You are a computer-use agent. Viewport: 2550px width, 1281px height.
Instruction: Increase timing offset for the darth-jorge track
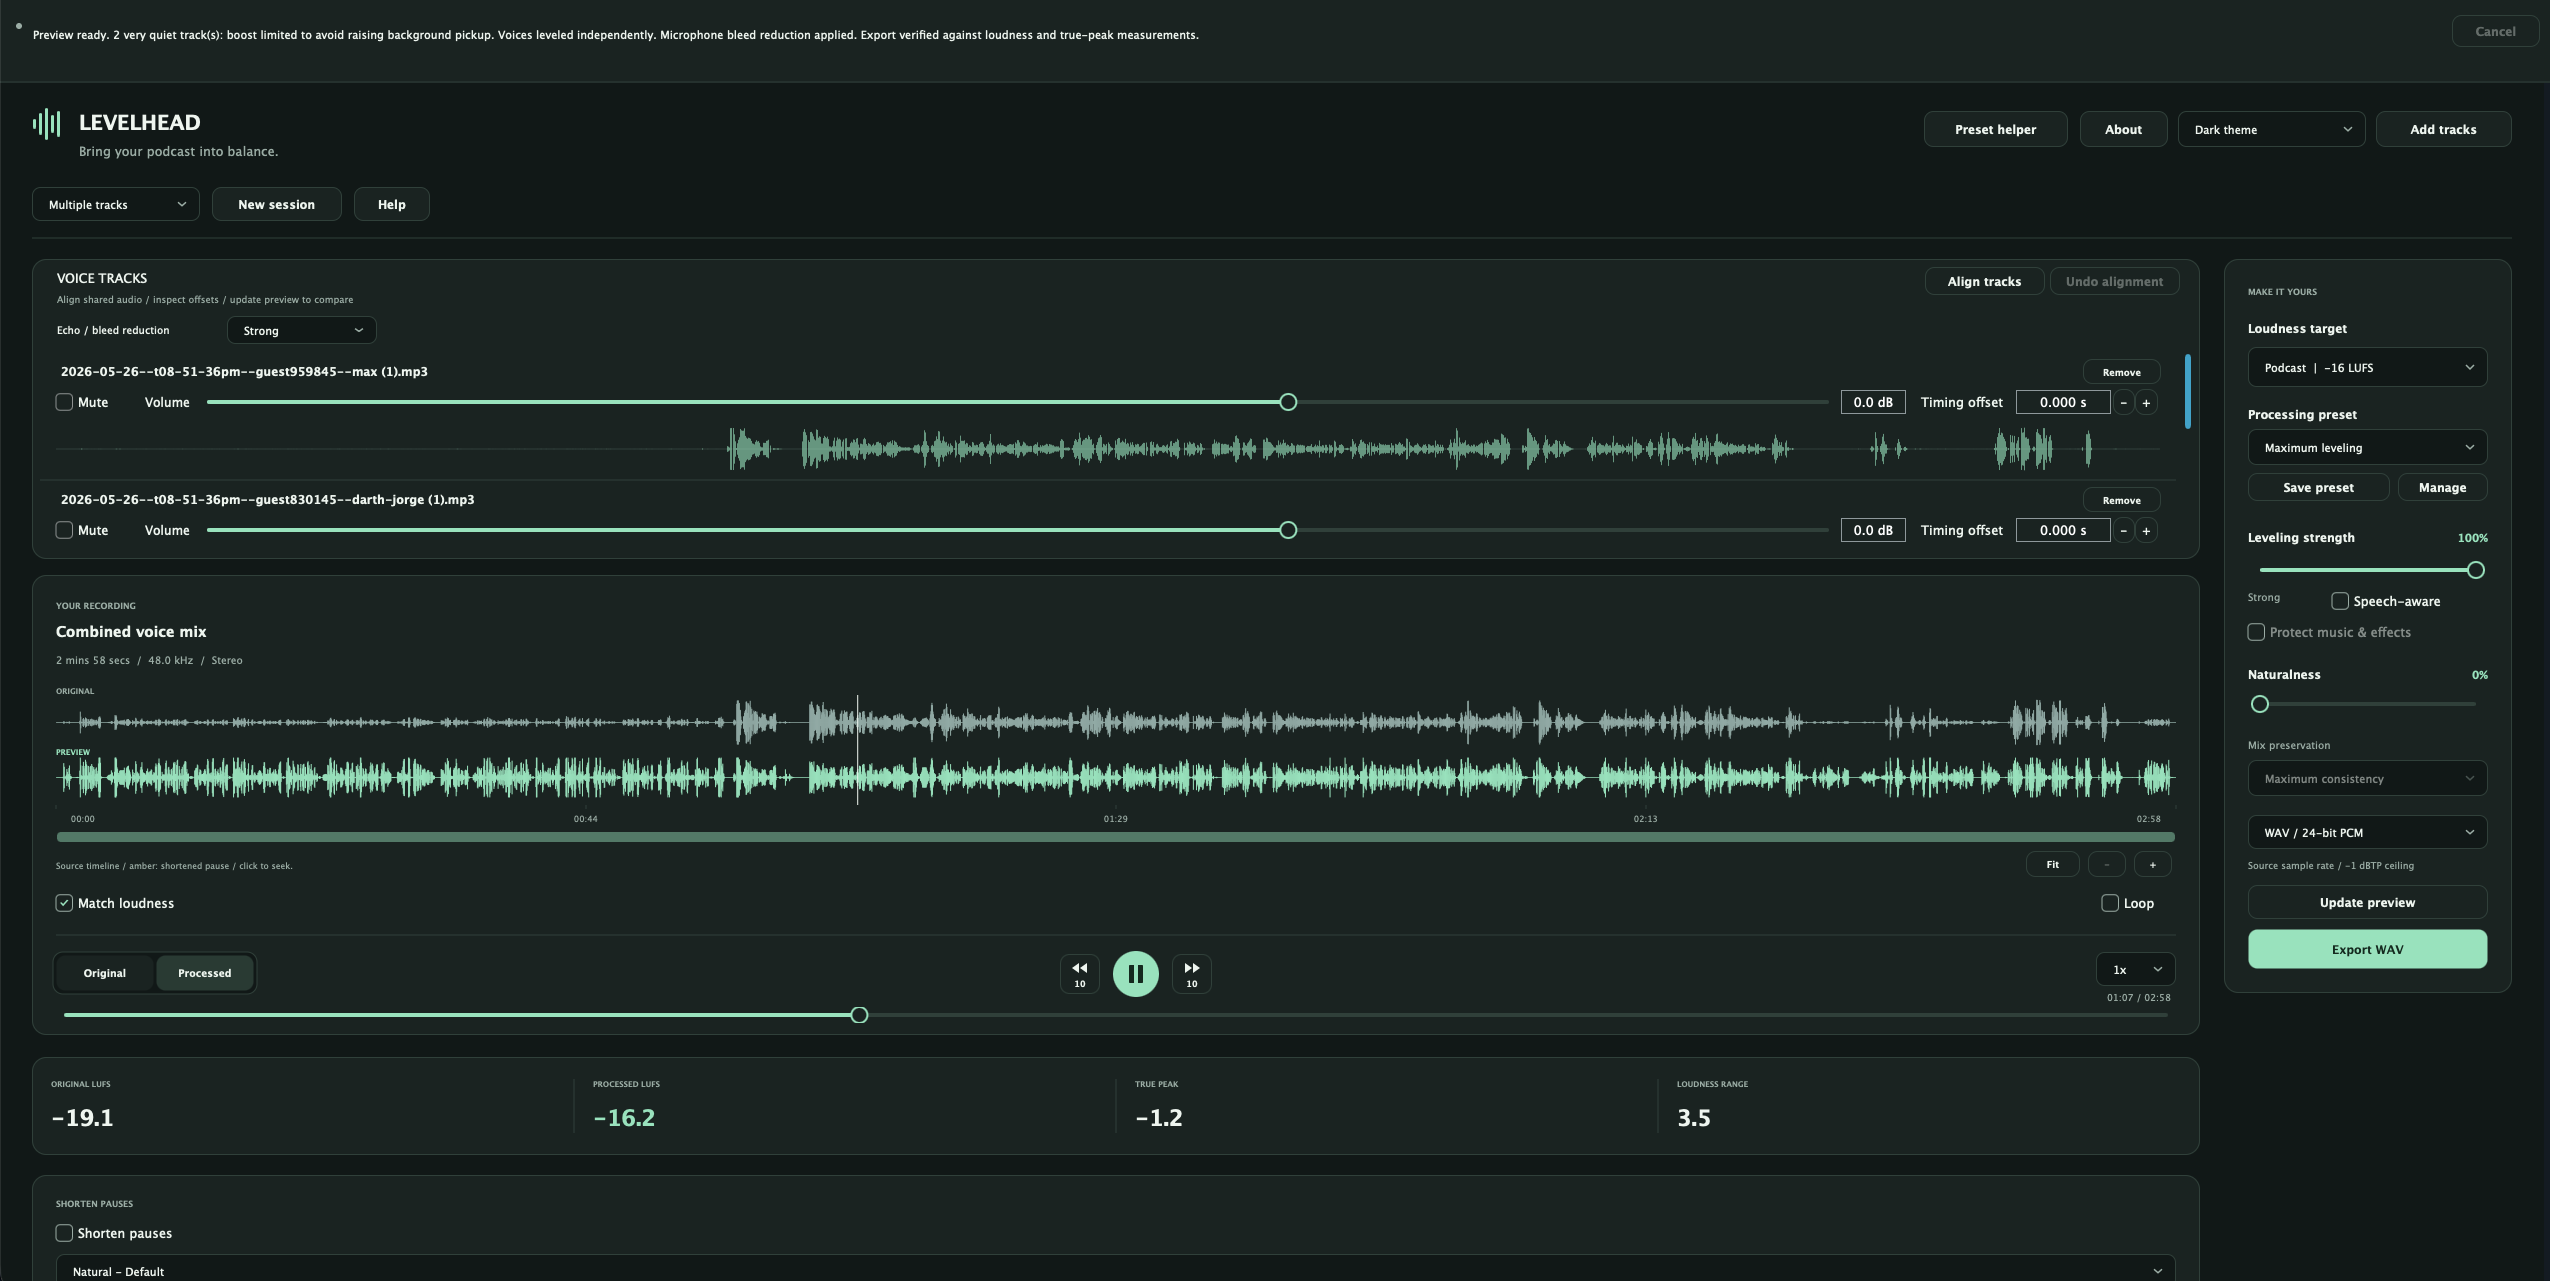click(2146, 531)
